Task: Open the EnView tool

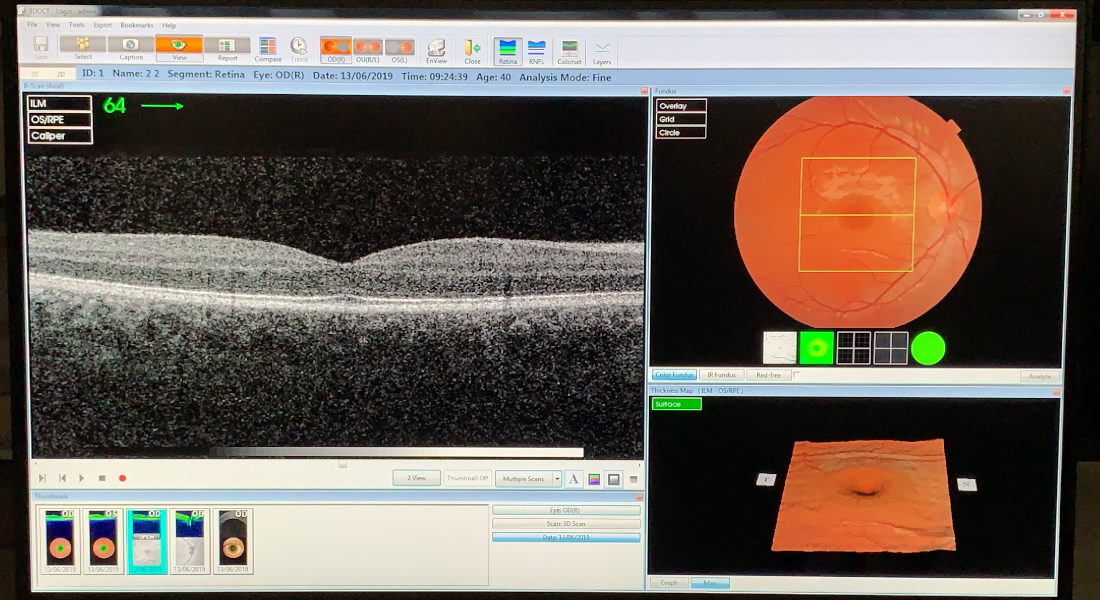Action: (436, 51)
